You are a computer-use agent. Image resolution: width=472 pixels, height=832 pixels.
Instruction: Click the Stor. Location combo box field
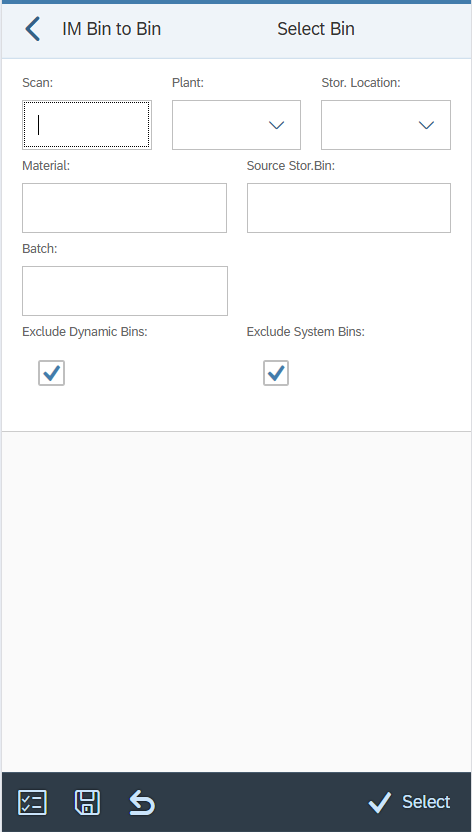(x=386, y=125)
